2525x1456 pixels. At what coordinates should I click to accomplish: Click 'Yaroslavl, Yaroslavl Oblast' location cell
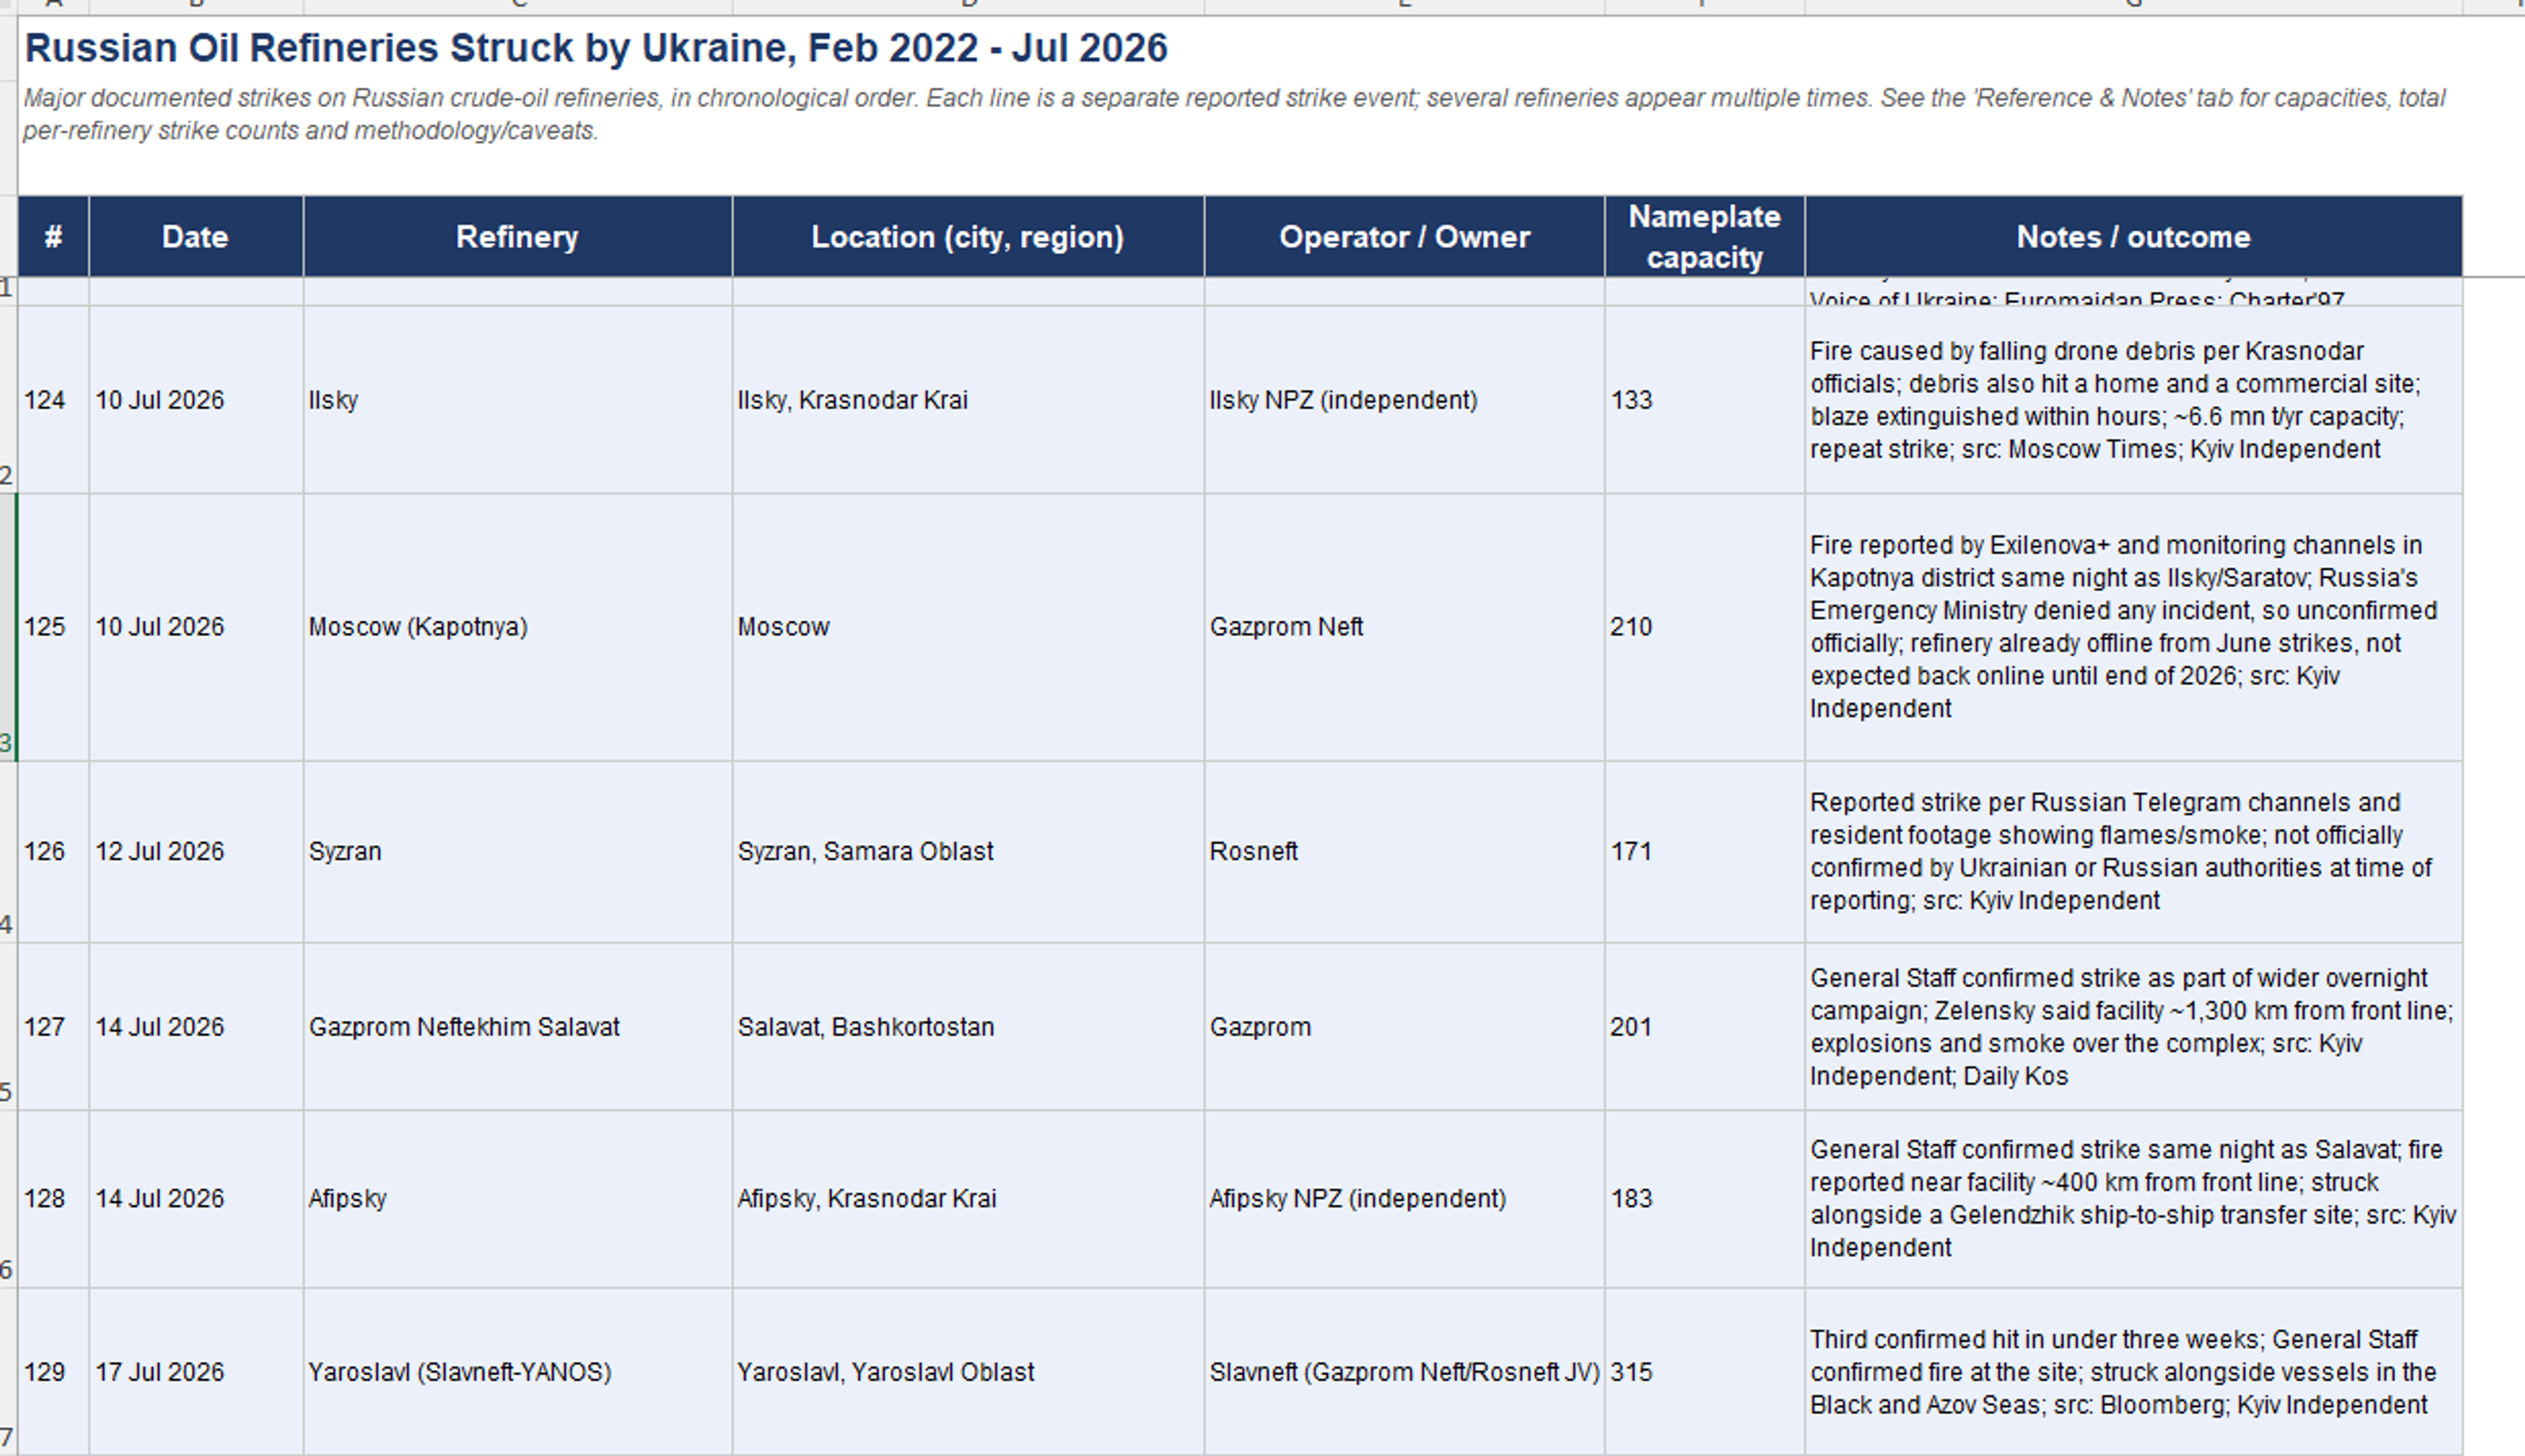point(968,1372)
